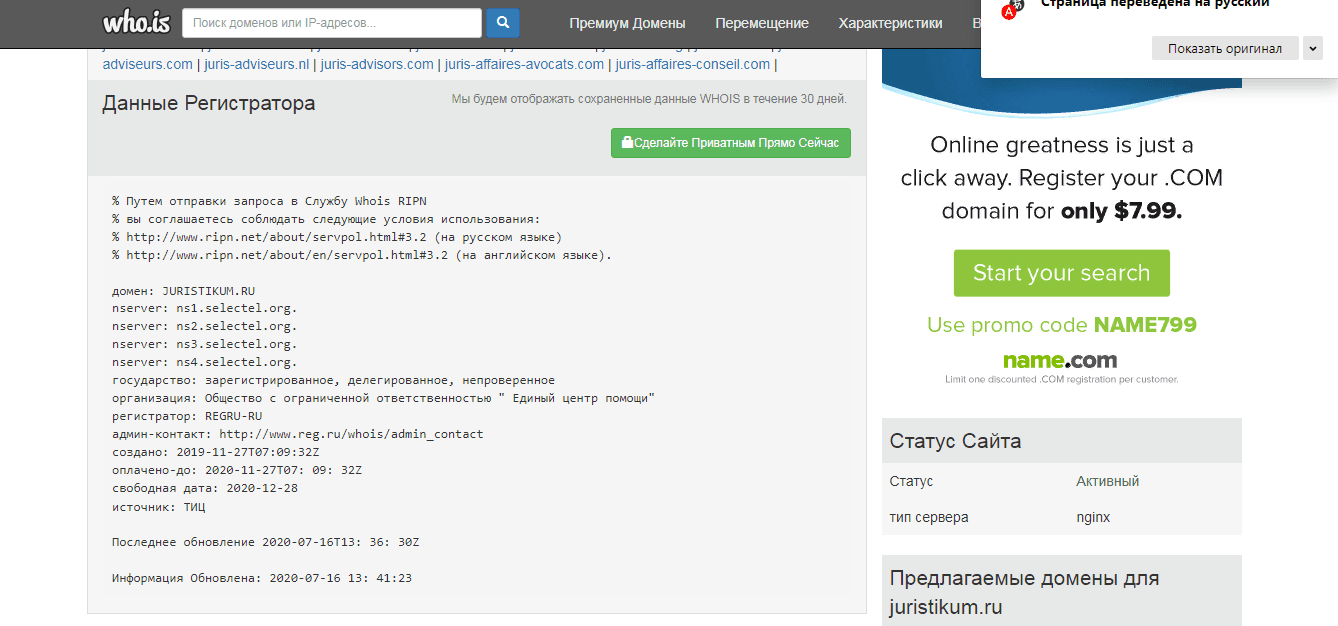Click the Статус Сайта section header
Screen dimensions: 1338x626
955,441
